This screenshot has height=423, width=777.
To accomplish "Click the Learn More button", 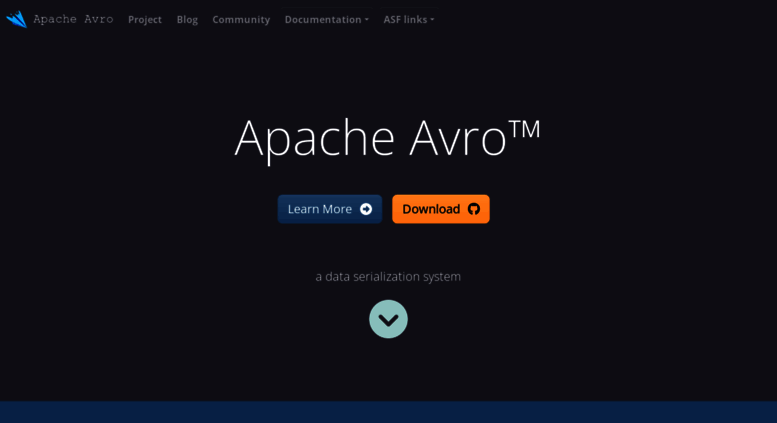I will (x=330, y=209).
